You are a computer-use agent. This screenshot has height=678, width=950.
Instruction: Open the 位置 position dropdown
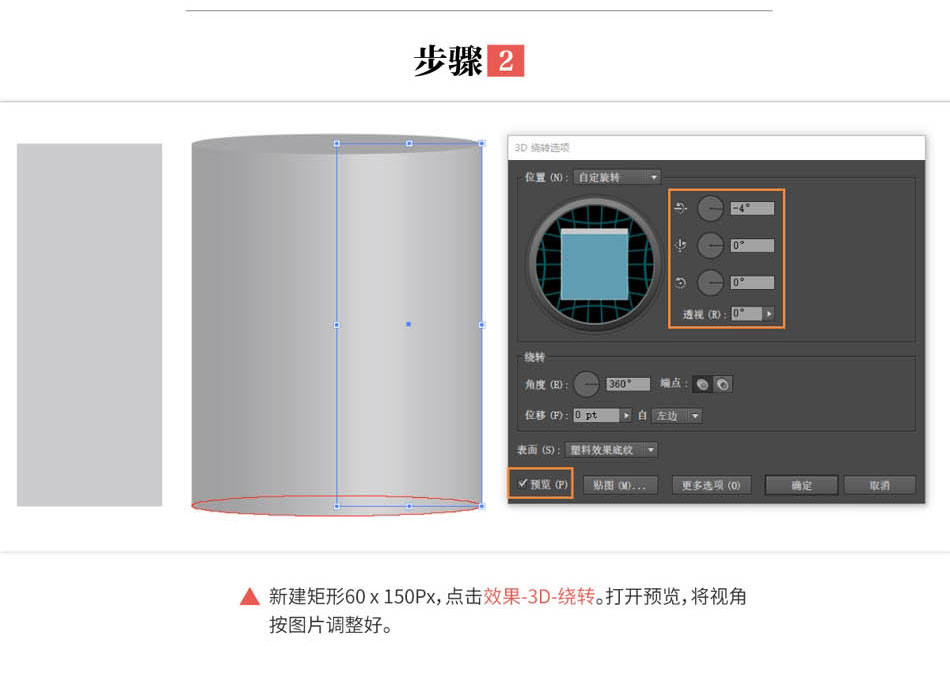pyautogui.click(x=617, y=178)
